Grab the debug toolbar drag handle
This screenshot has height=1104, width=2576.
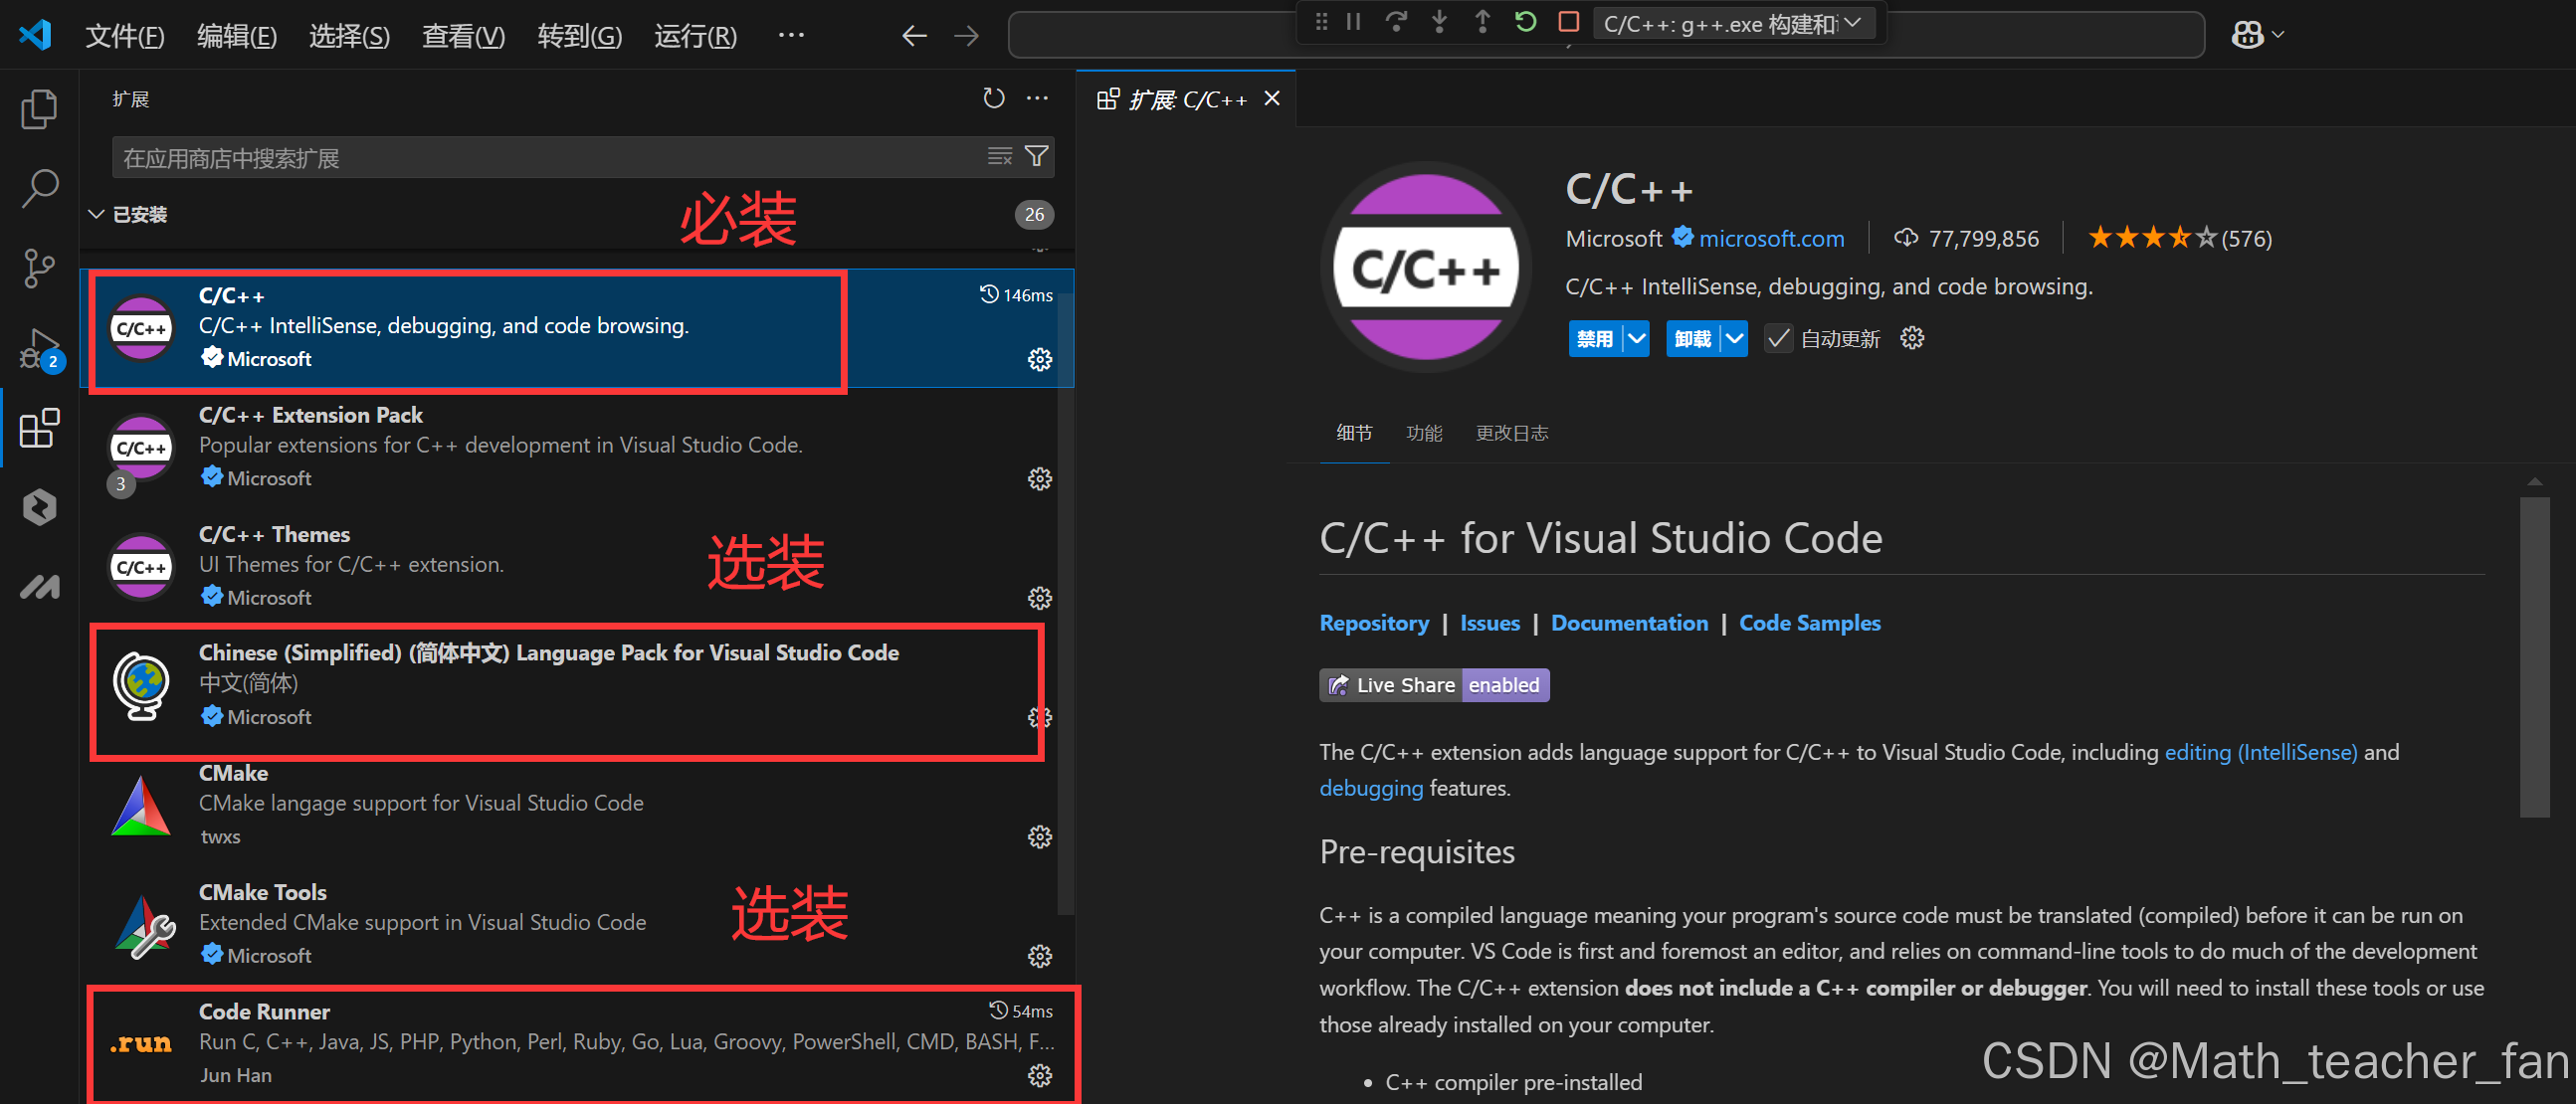click(x=1321, y=21)
